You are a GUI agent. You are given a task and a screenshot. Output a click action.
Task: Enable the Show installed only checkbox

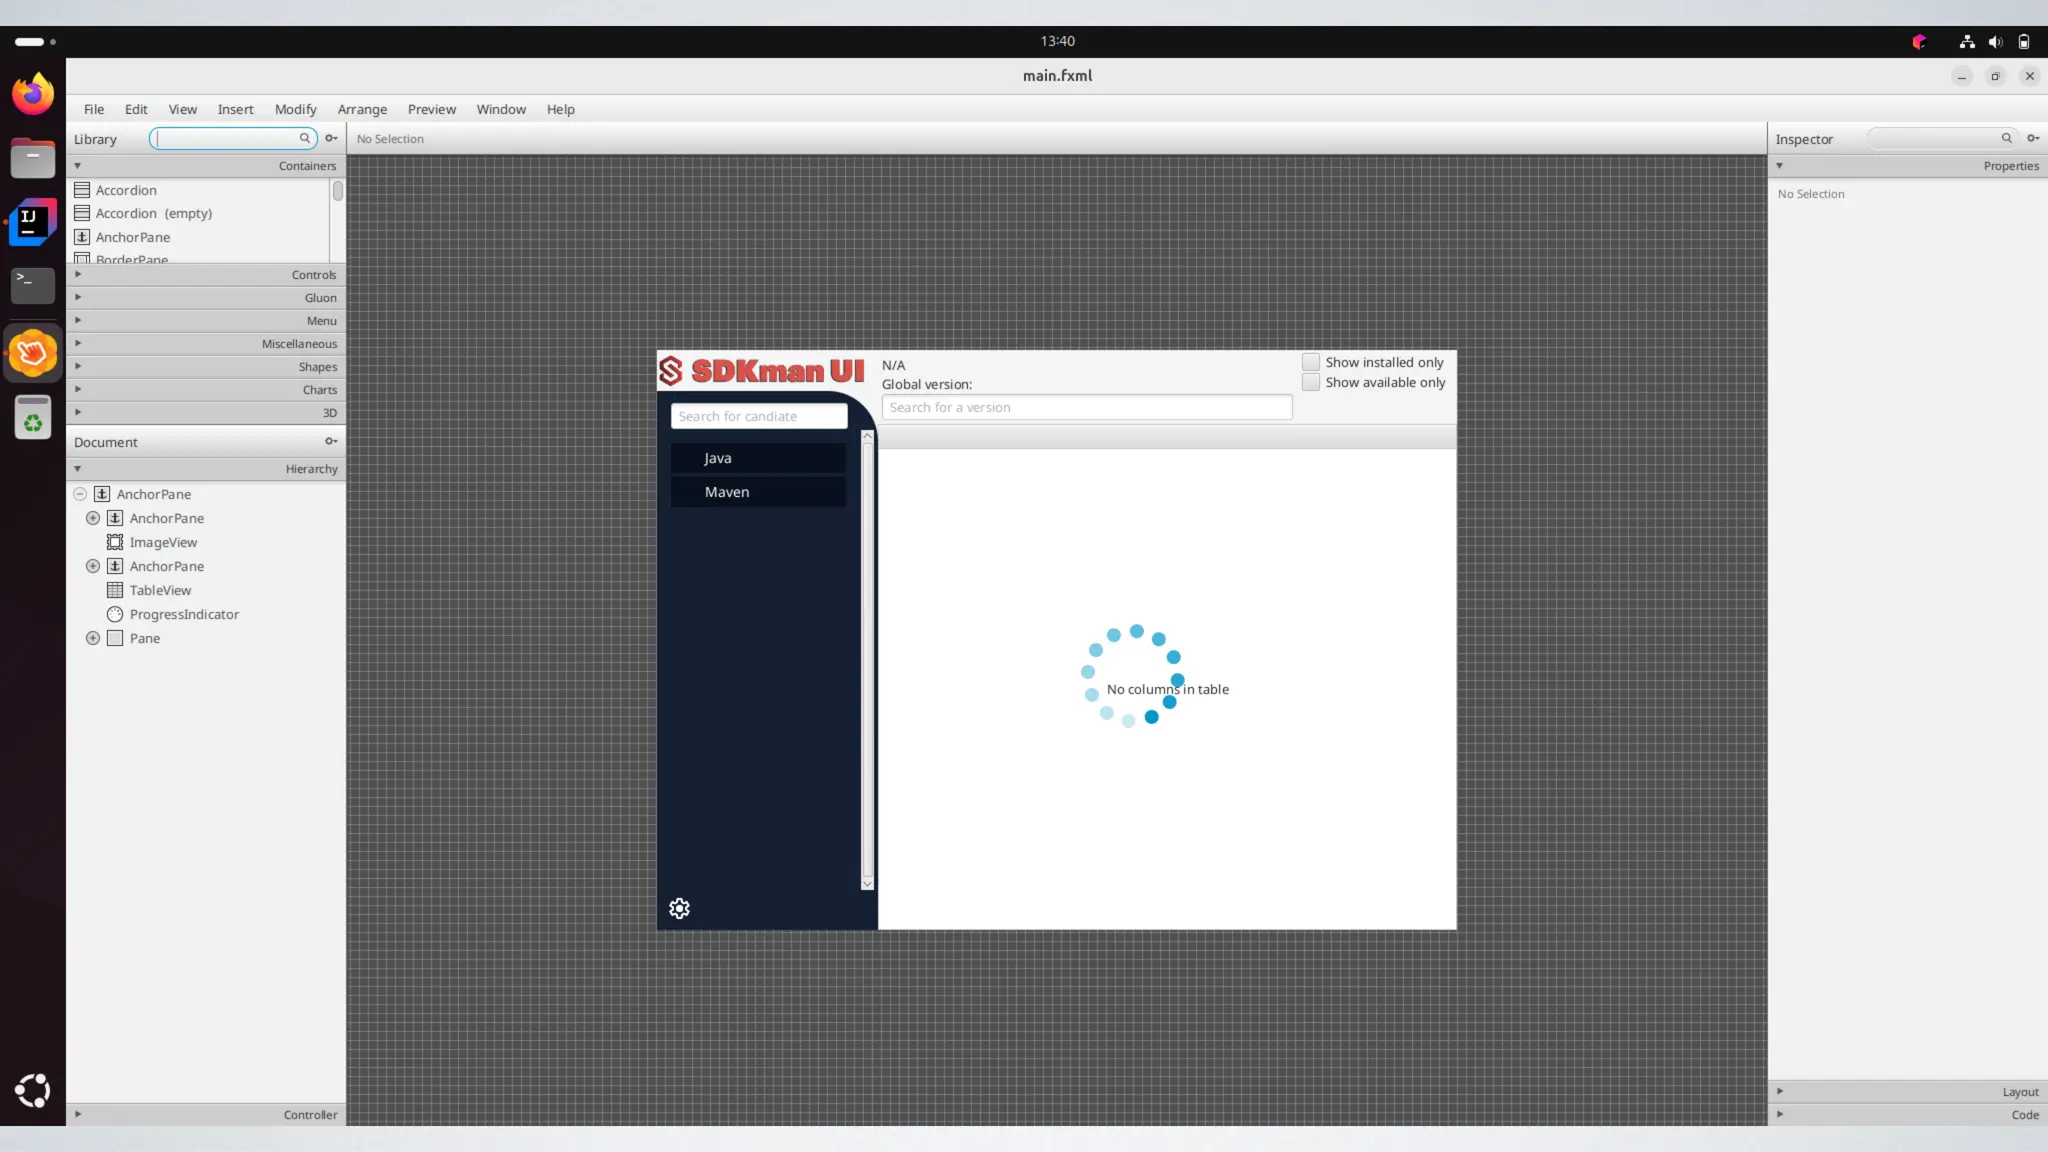[x=1310, y=362]
